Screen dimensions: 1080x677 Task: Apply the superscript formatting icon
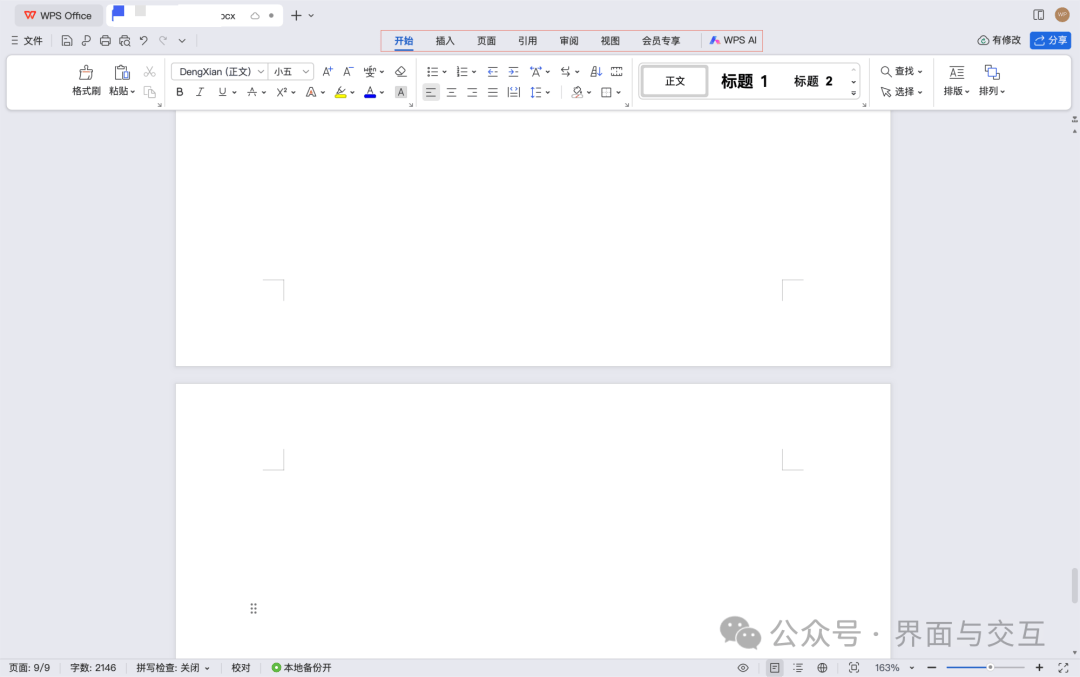tap(281, 91)
